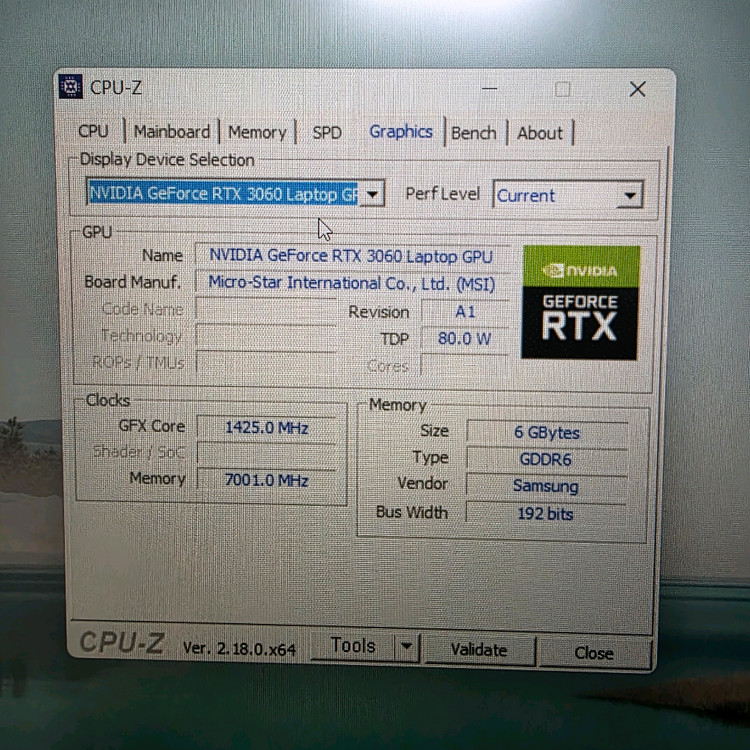Viewport: 750px width, 750px height.
Task: Click the memory Size 6 GBytes value
Action: (x=547, y=432)
